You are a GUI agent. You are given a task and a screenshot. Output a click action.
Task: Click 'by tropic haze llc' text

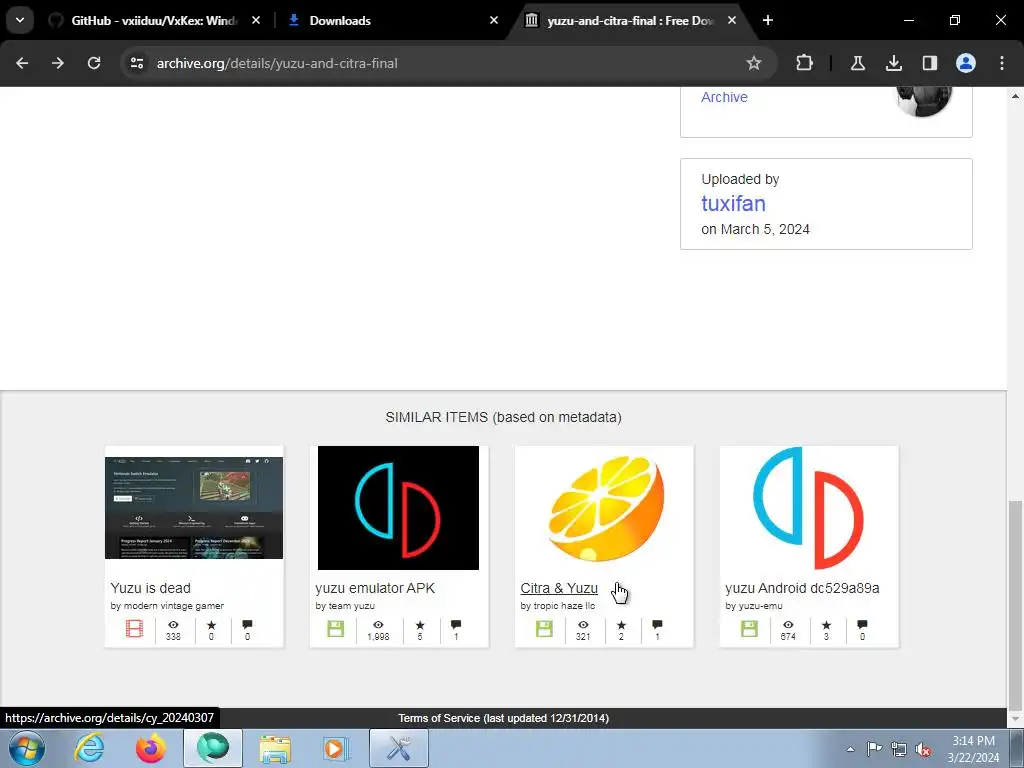pos(558,606)
